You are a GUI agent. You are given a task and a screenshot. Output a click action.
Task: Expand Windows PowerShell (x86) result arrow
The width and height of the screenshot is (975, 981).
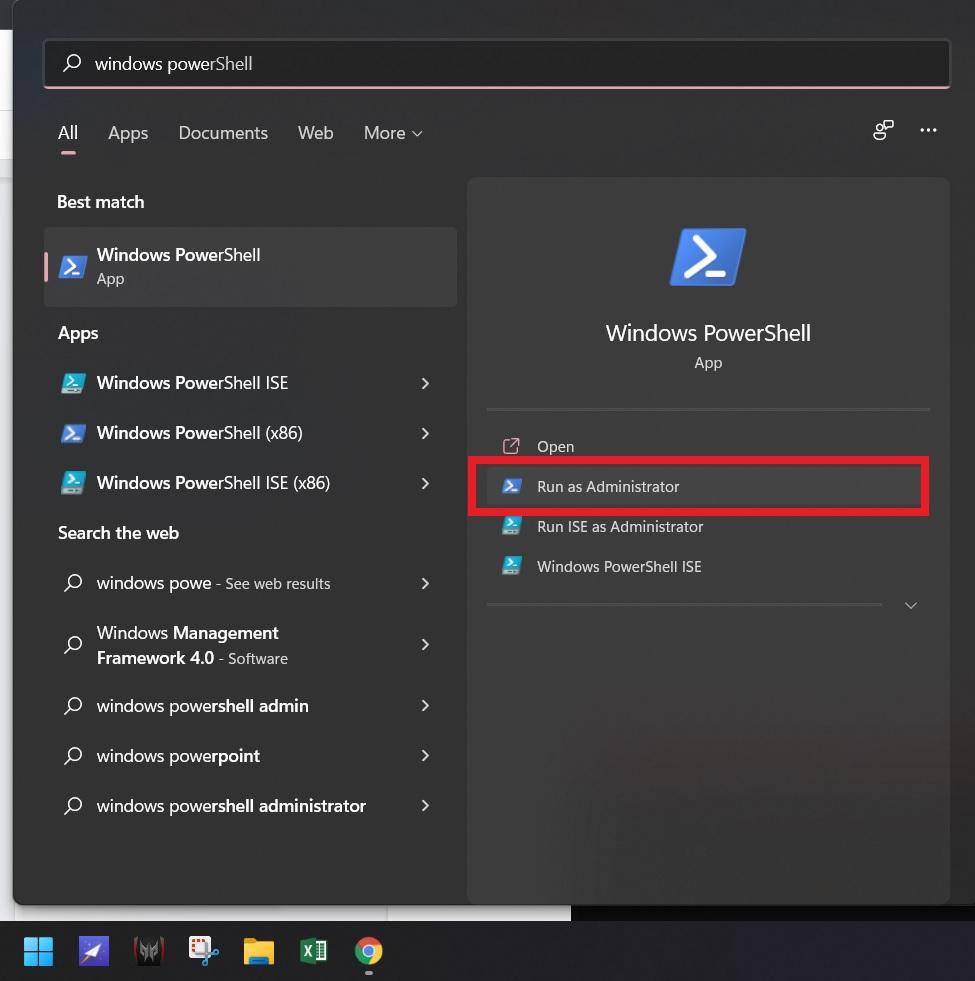tap(425, 433)
